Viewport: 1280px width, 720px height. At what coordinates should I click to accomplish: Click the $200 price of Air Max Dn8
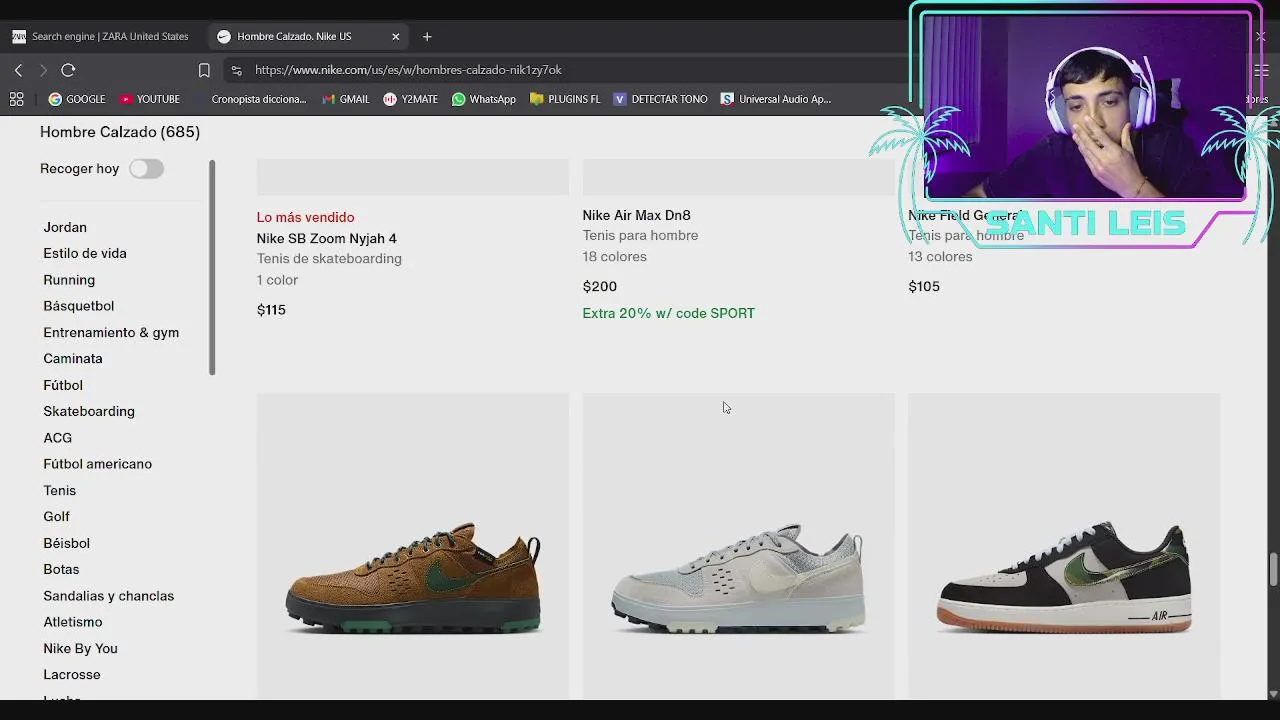tap(600, 286)
